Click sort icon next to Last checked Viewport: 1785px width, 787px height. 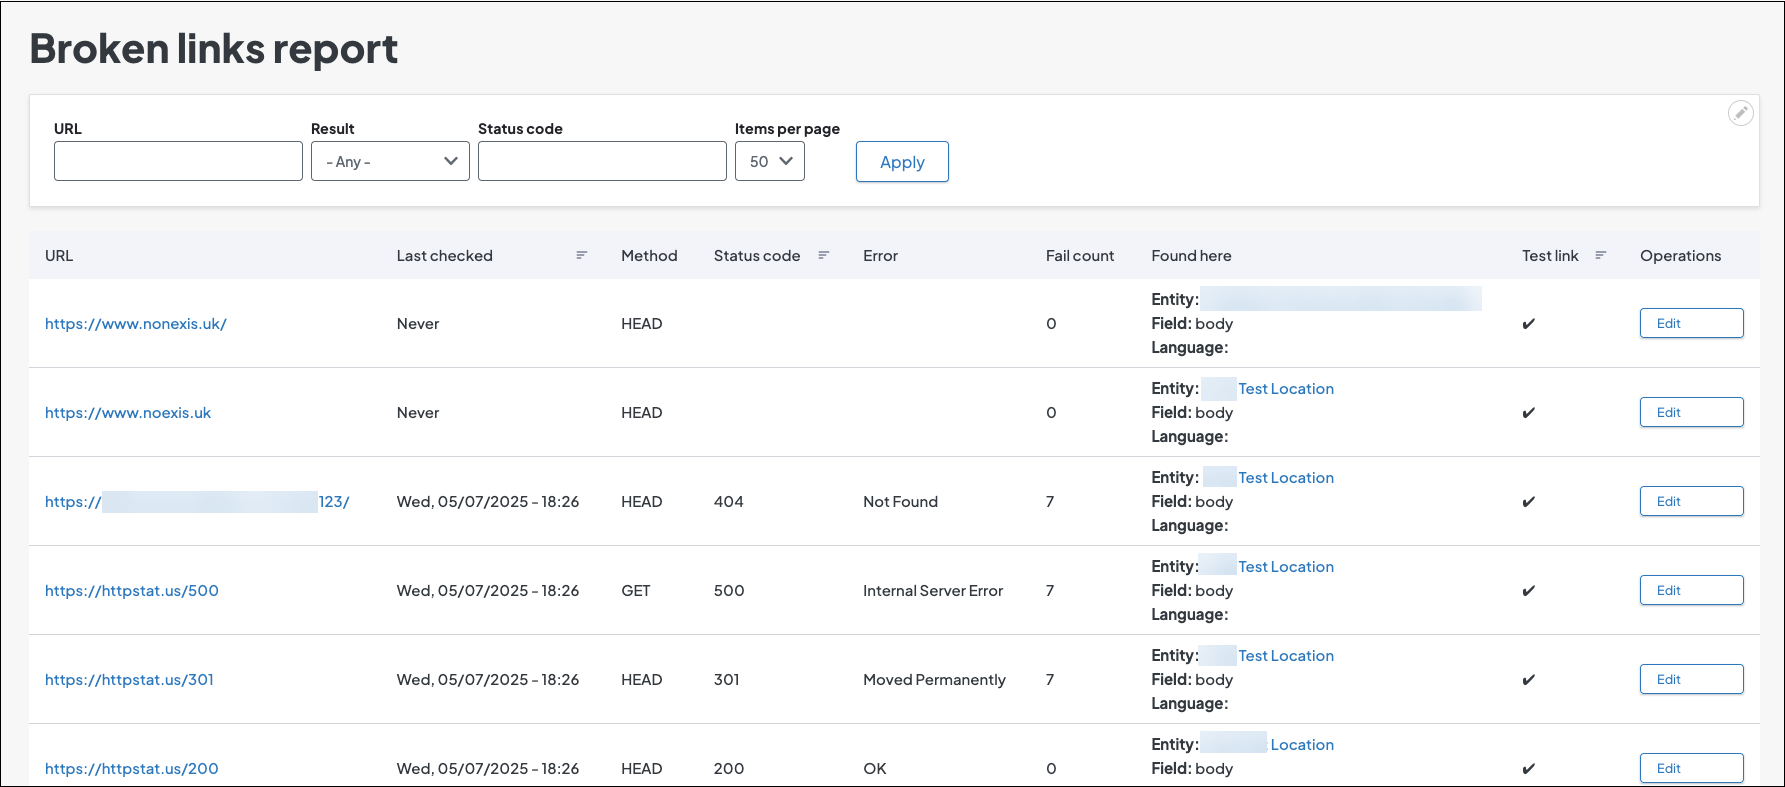pos(581,256)
